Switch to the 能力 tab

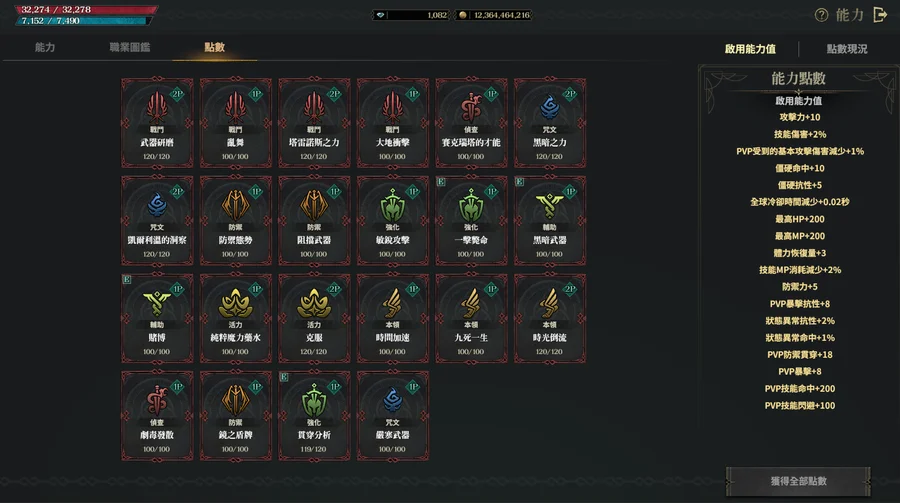click(x=45, y=47)
